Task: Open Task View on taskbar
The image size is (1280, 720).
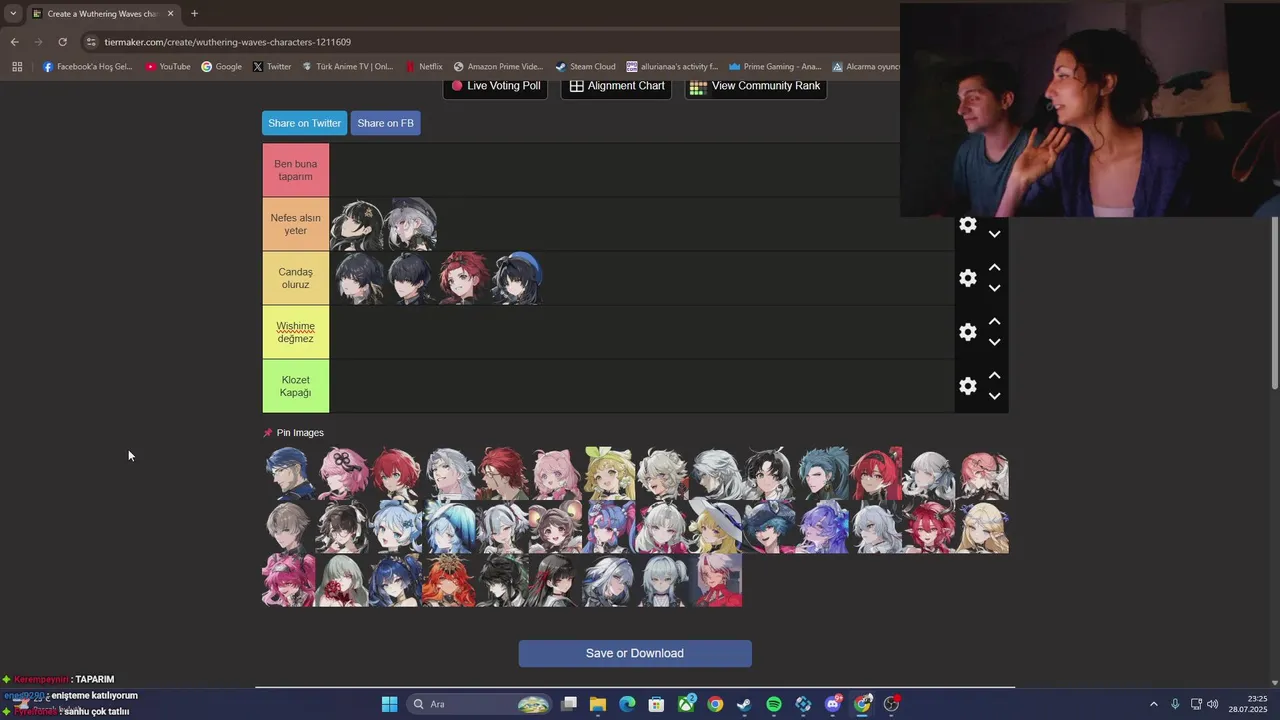Action: (568, 704)
